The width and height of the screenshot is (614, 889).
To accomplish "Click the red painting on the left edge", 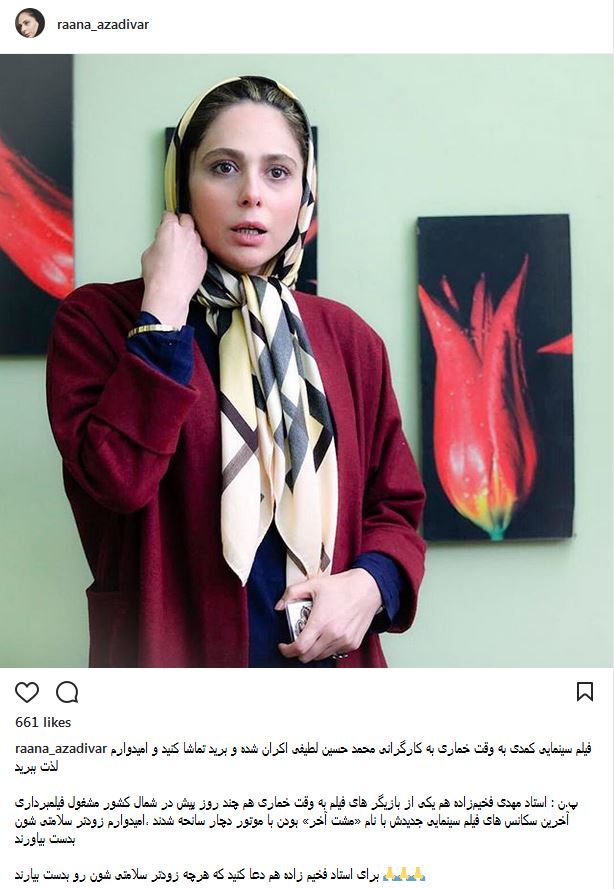I will pos(36,204).
